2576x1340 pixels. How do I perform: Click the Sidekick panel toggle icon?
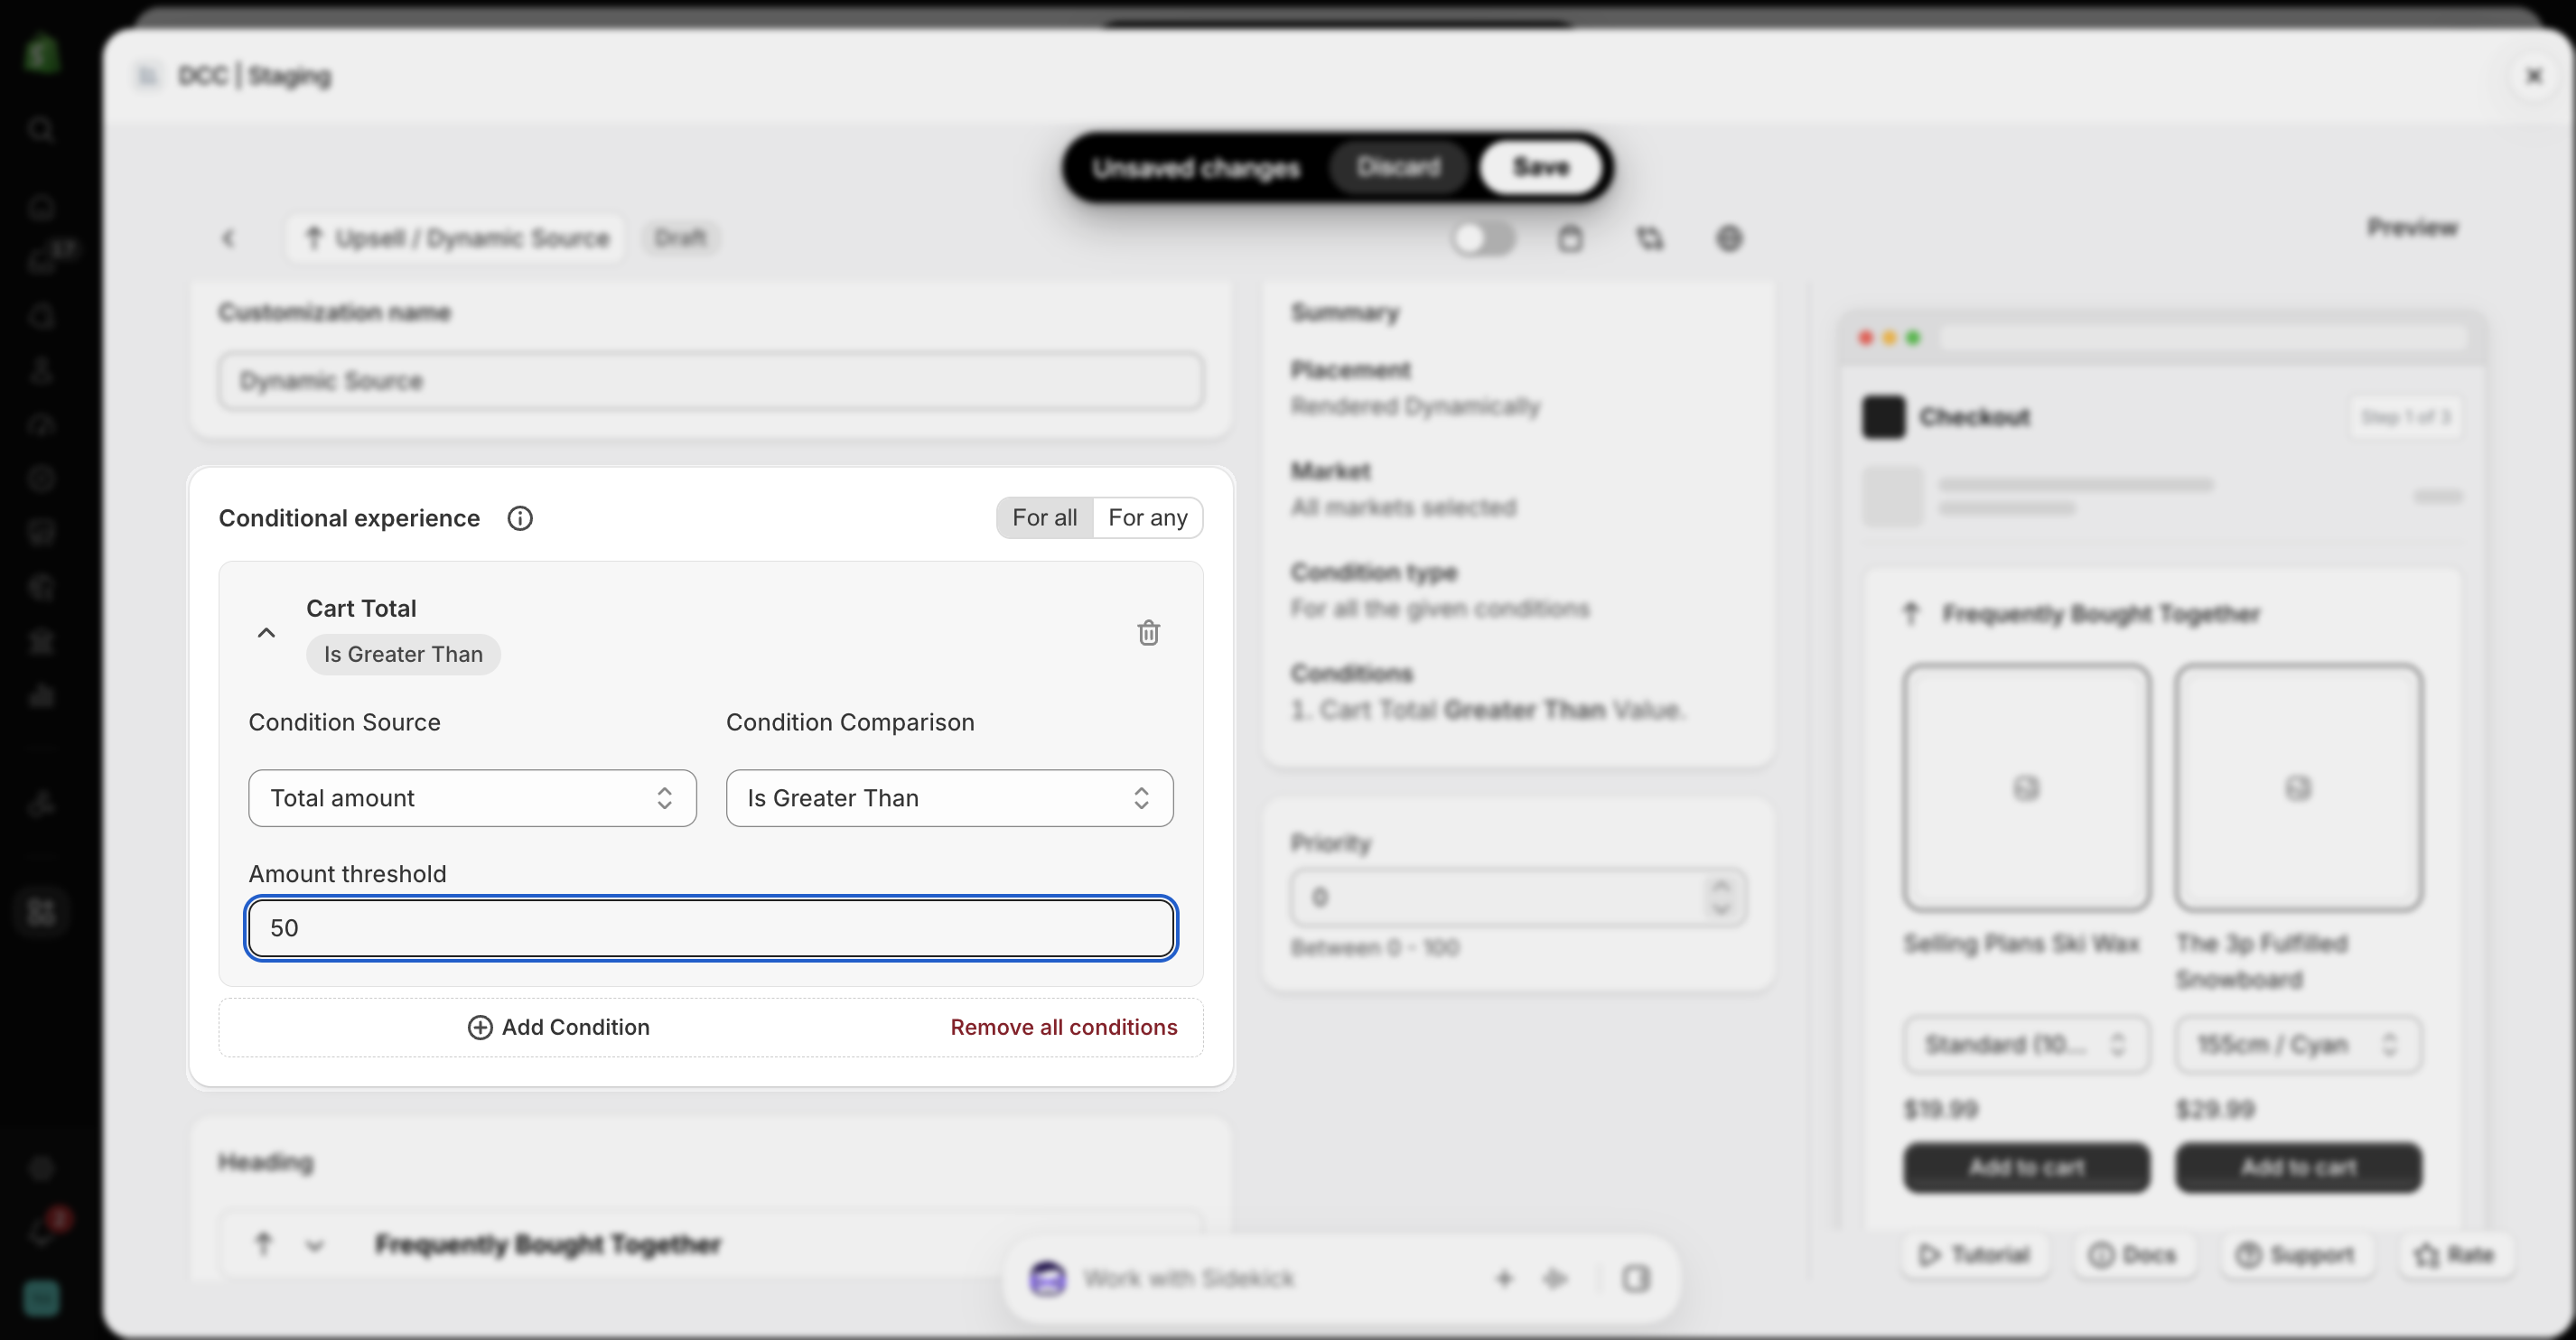click(1636, 1278)
